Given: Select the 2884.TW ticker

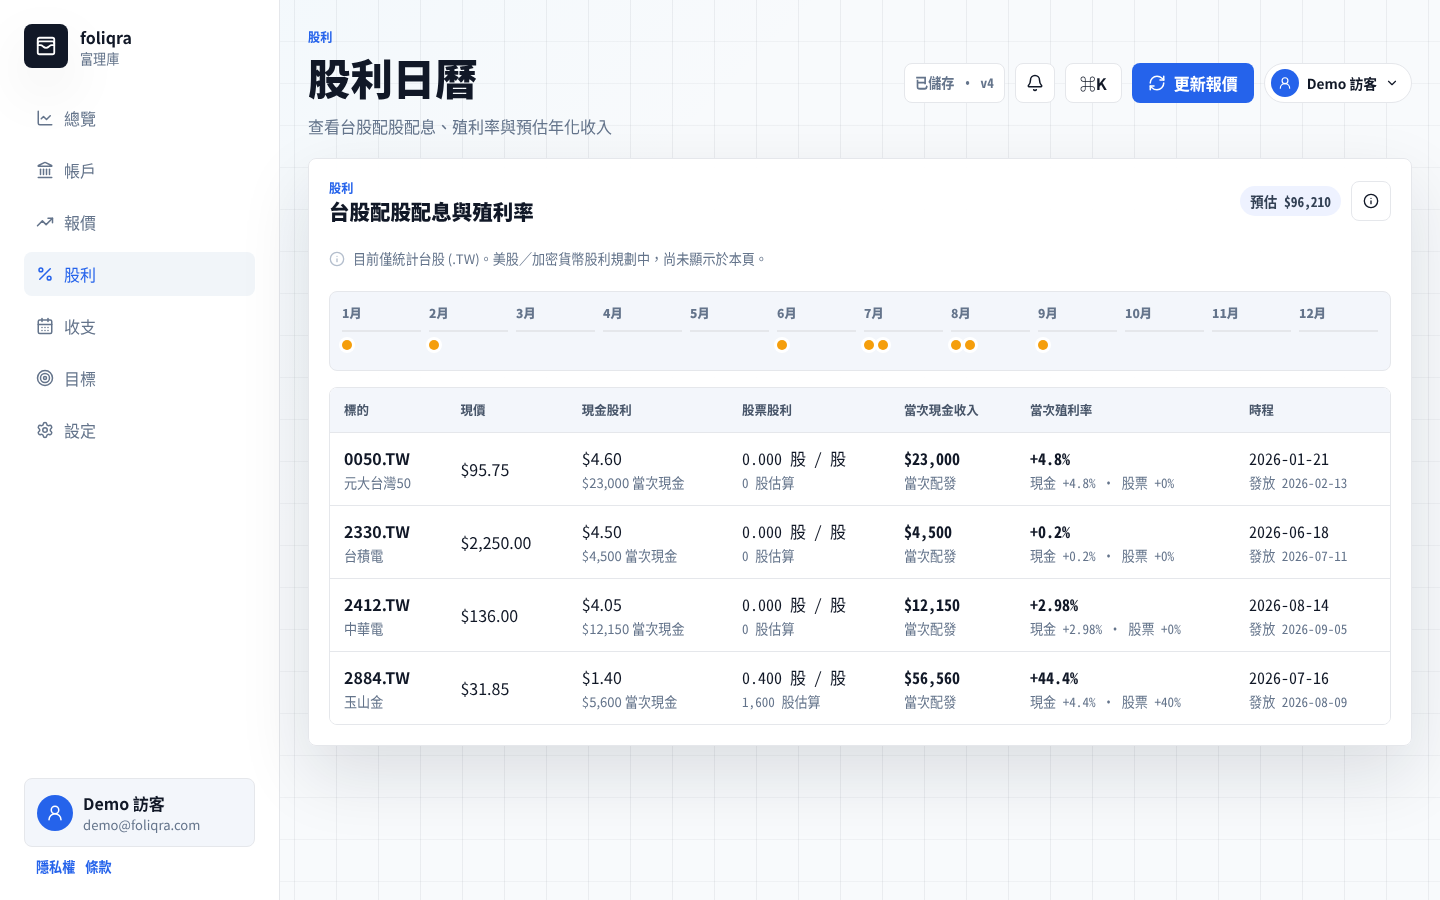Looking at the screenshot, I should (377, 678).
